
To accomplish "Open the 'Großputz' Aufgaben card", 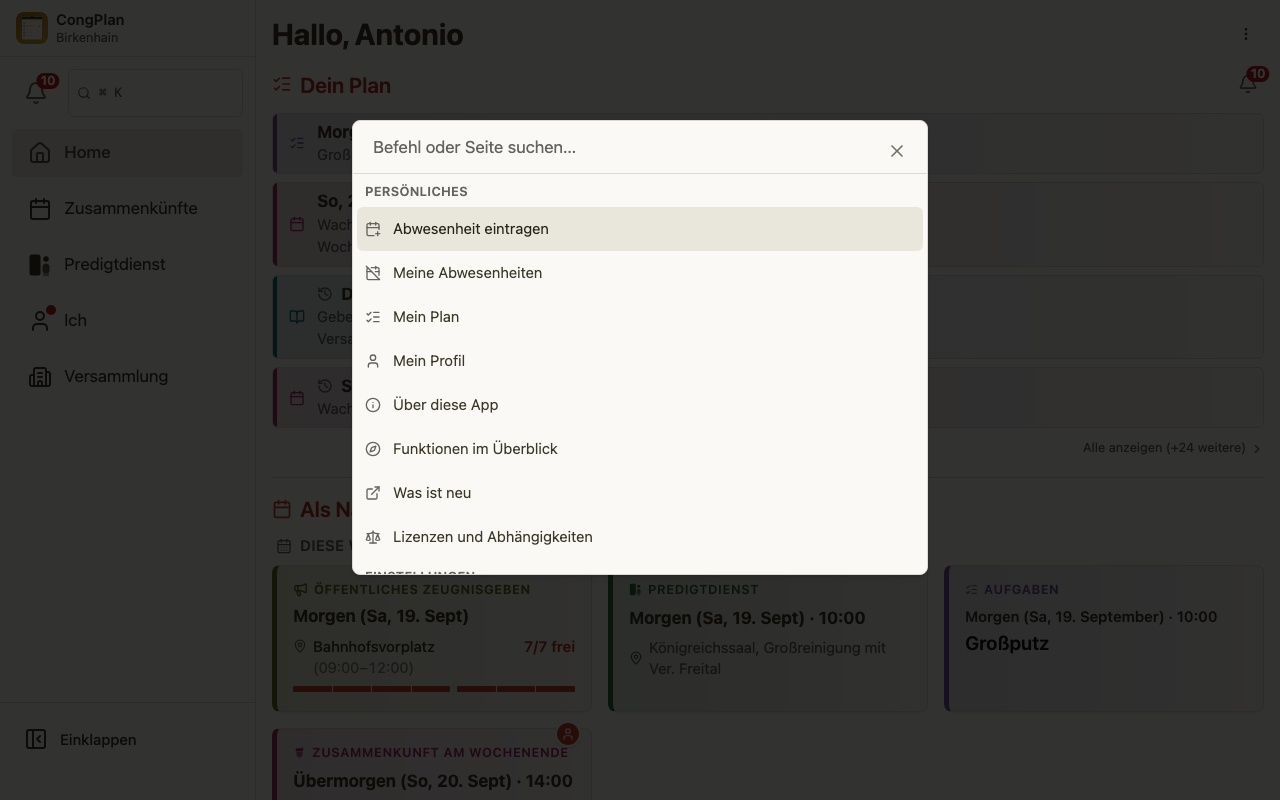I will tap(1104, 639).
